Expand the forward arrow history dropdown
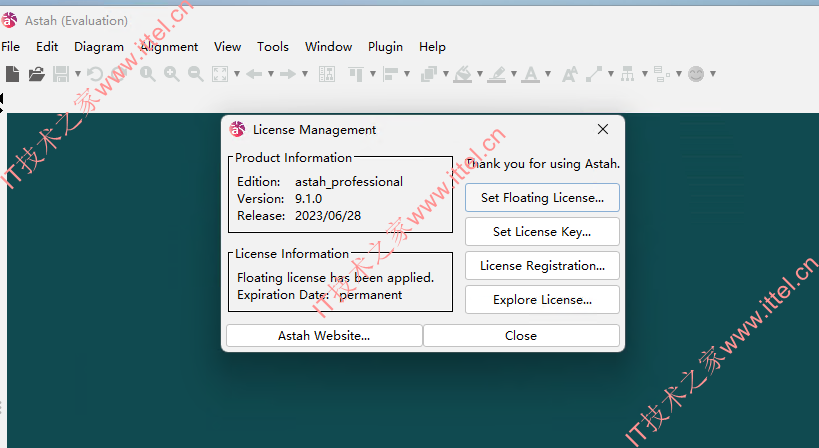The image size is (819, 448). point(305,74)
